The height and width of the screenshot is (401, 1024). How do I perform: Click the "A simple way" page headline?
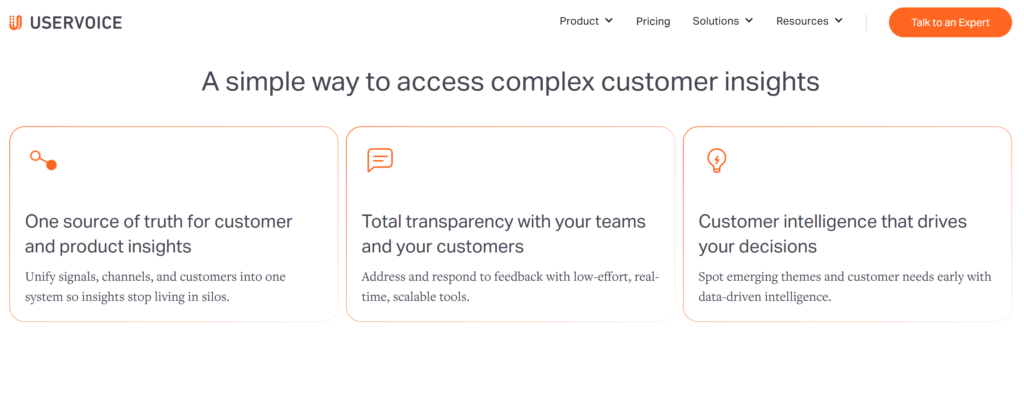[x=510, y=81]
